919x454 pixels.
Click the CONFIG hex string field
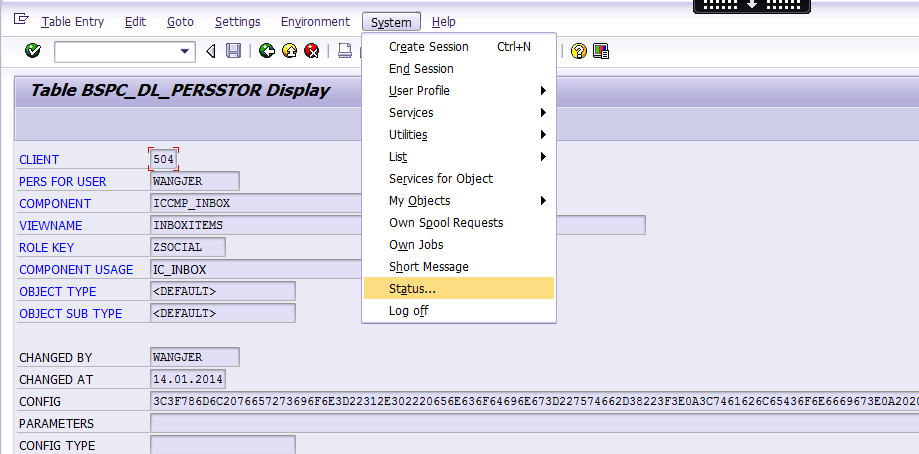534,401
